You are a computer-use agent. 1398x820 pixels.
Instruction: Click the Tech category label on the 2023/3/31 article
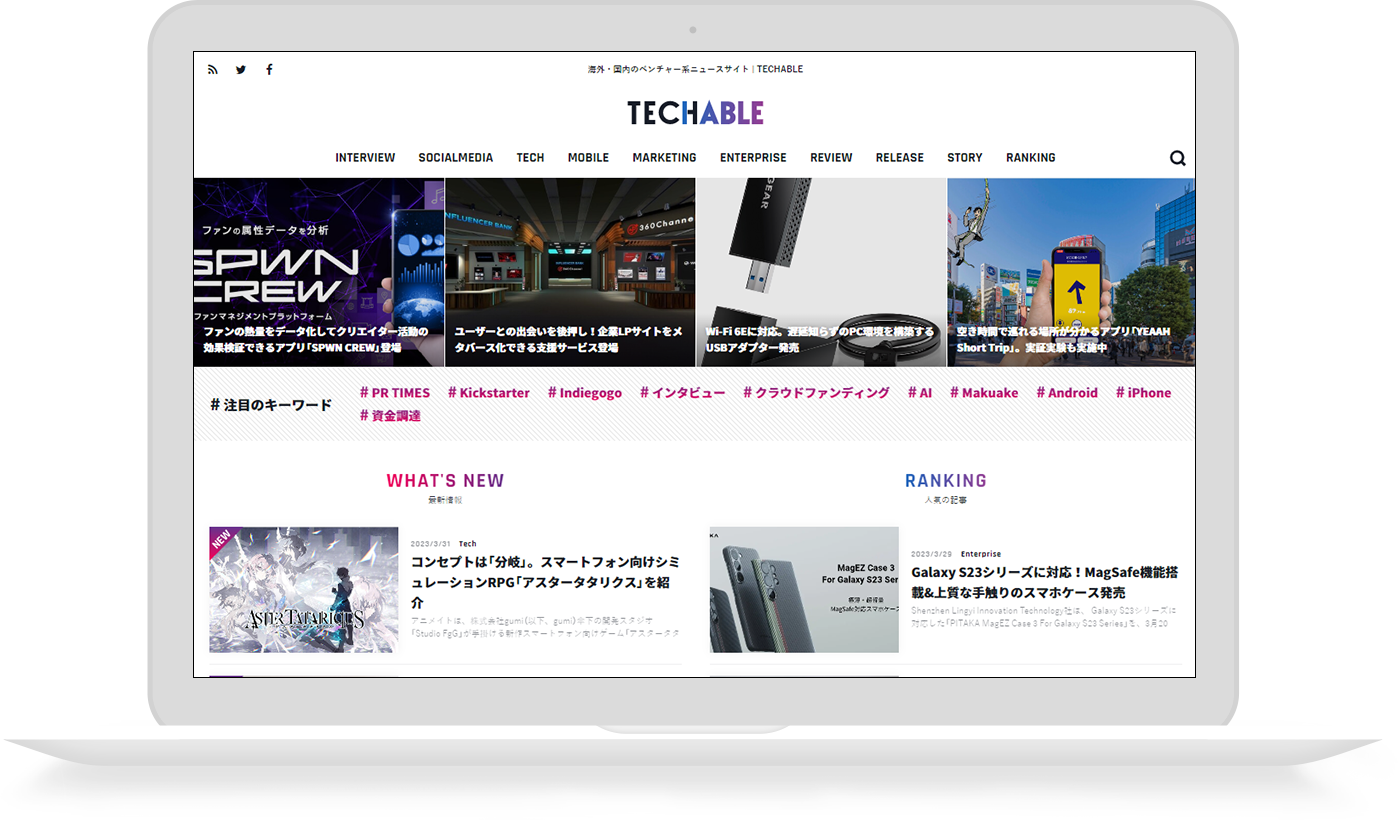pos(468,544)
